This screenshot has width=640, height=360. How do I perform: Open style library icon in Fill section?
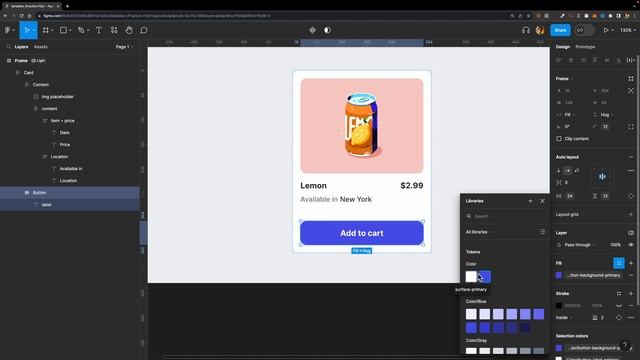619,263
